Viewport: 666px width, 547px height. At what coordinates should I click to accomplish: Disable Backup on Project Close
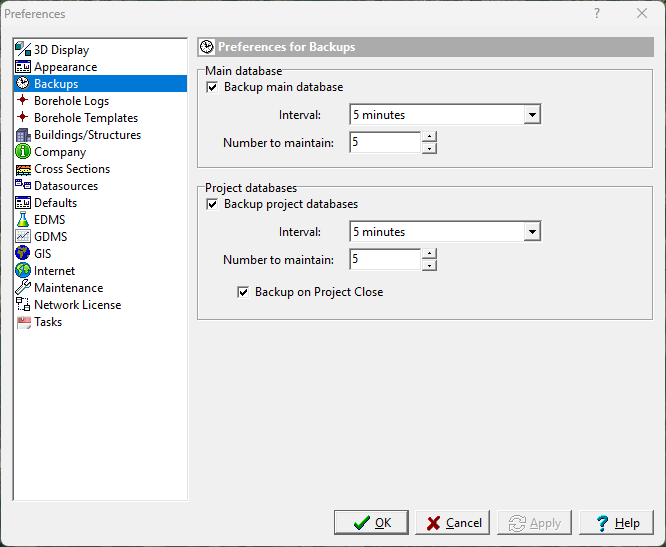[243, 293]
